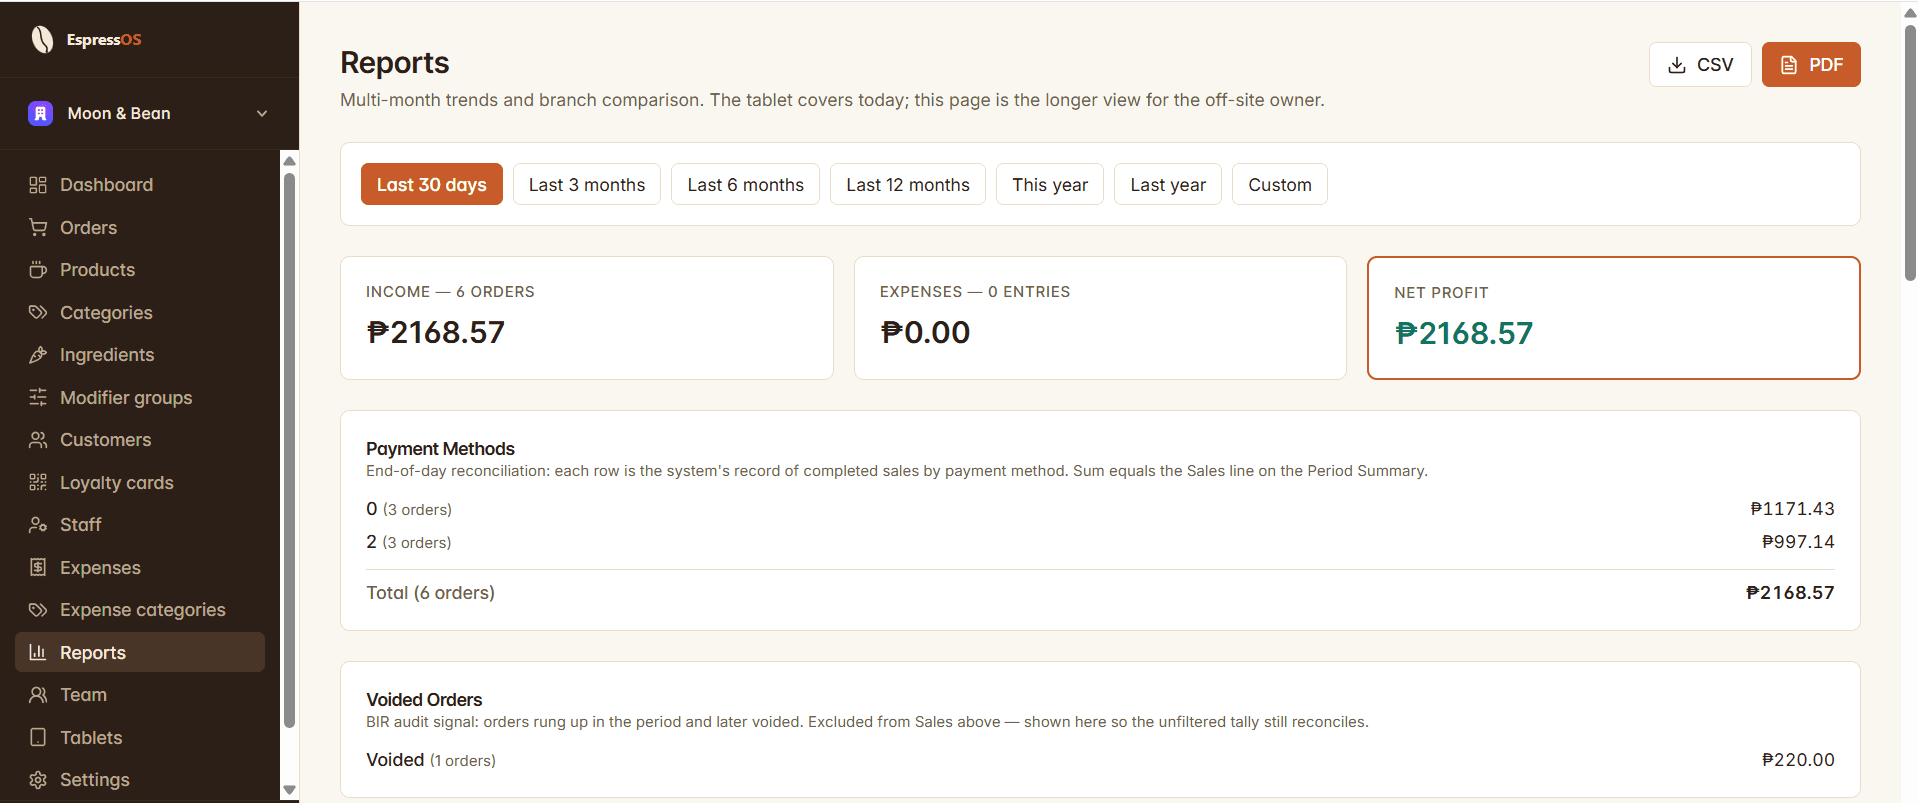
Task: Open the Ingredients page label
Action: tap(107, 355)
